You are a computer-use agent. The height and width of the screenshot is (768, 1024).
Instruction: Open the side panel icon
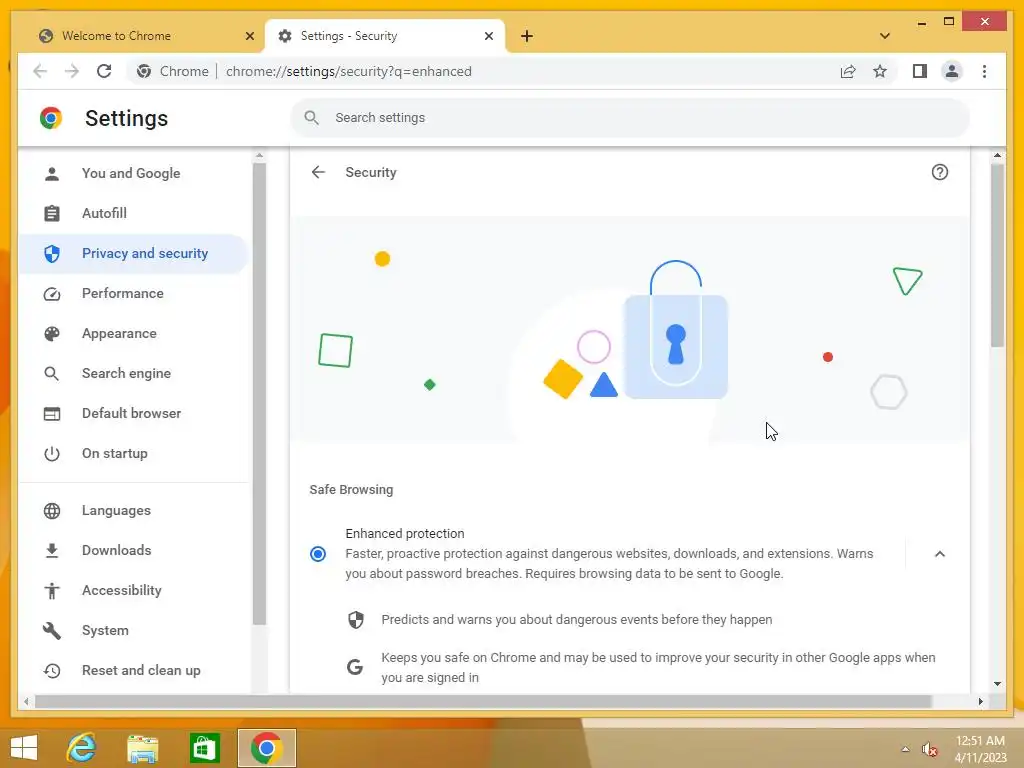click(920, 71)
